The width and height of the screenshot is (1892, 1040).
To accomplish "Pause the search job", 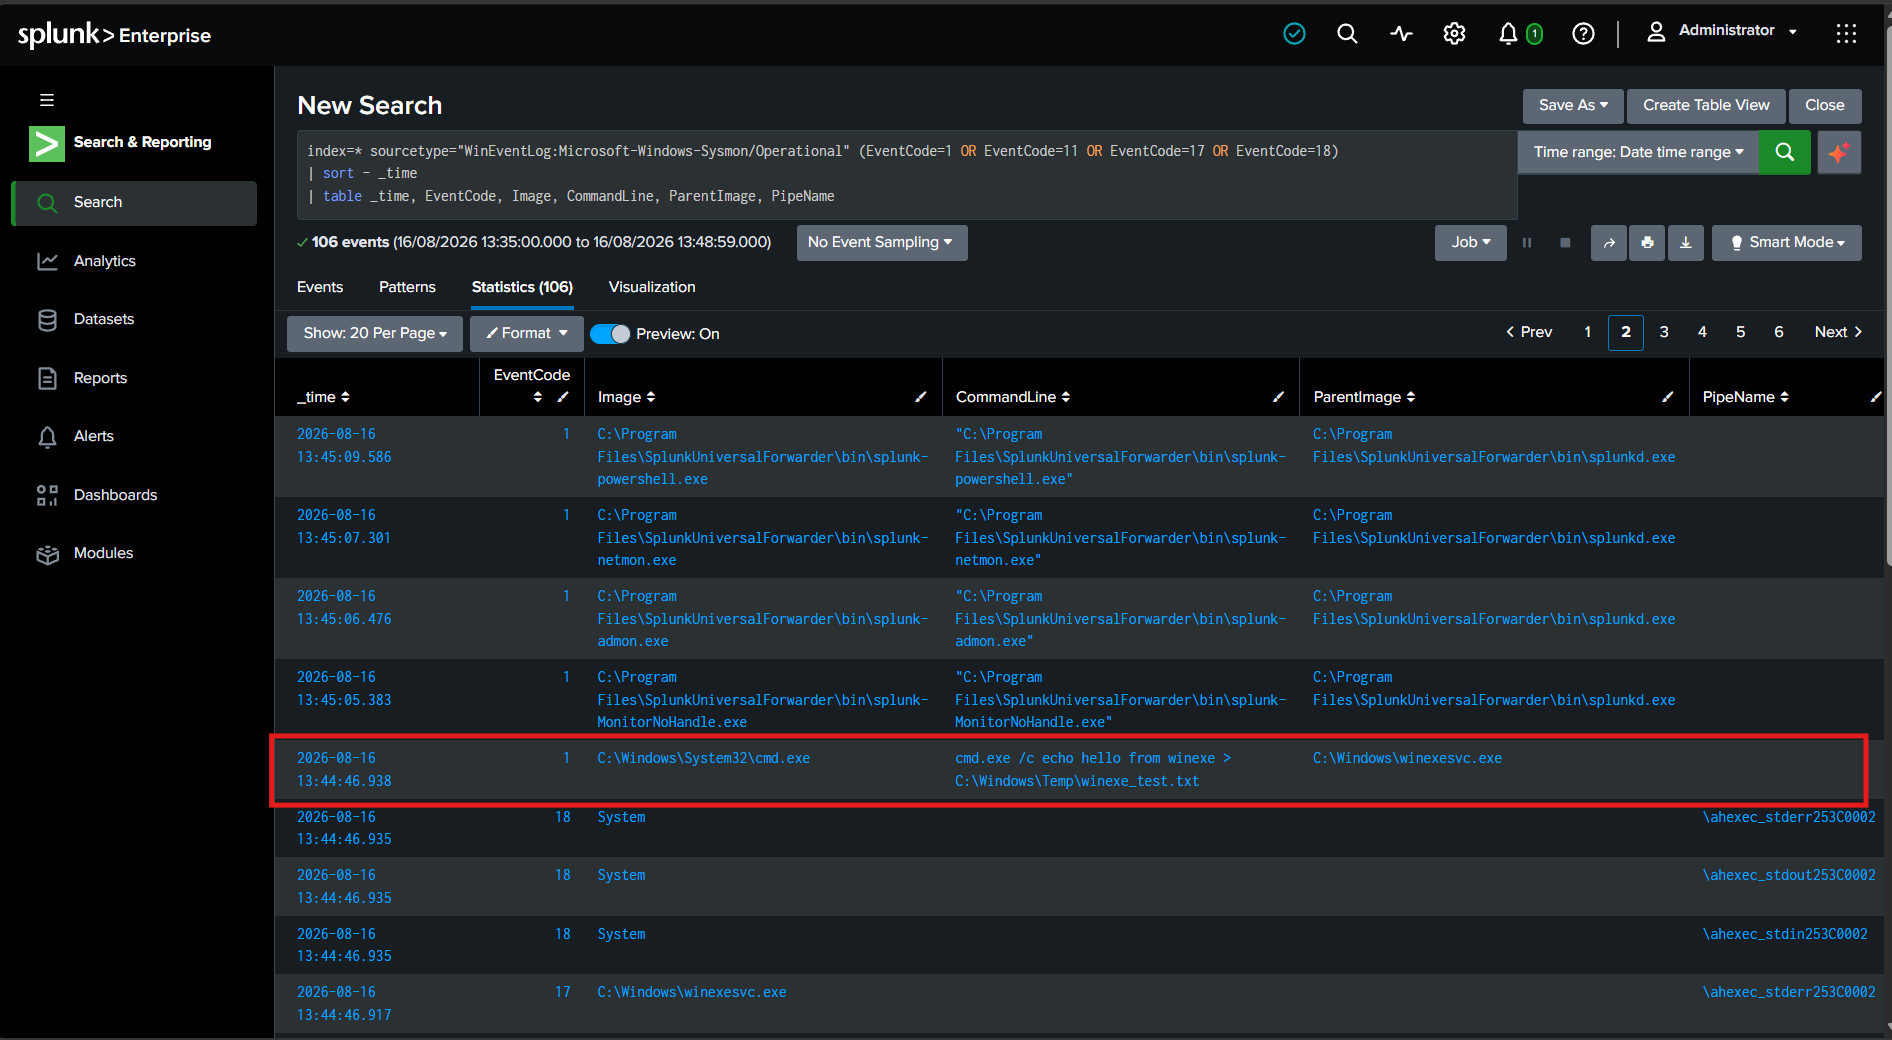I will pyautogui.click(x=1527, y=243).
